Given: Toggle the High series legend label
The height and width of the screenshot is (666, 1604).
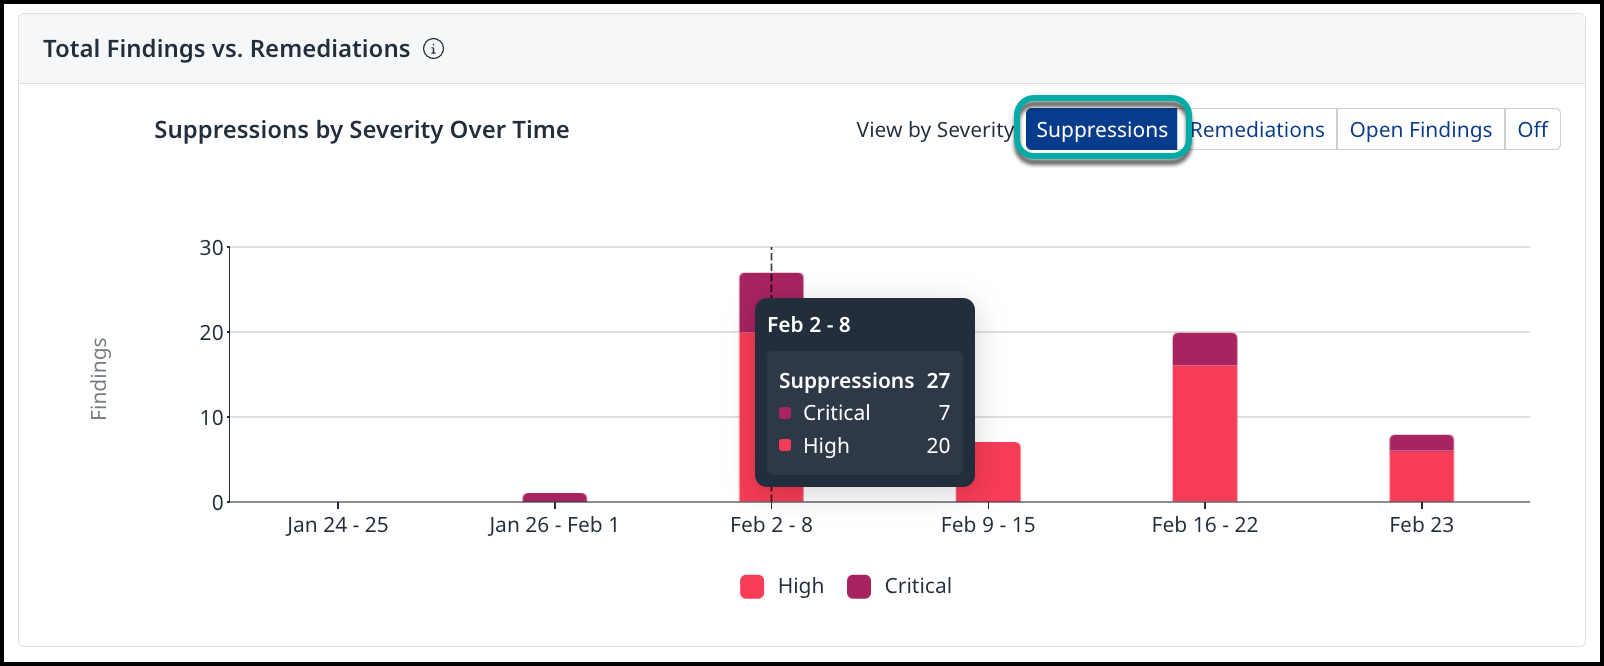Looking at the screenshot, I should (800, 587).
